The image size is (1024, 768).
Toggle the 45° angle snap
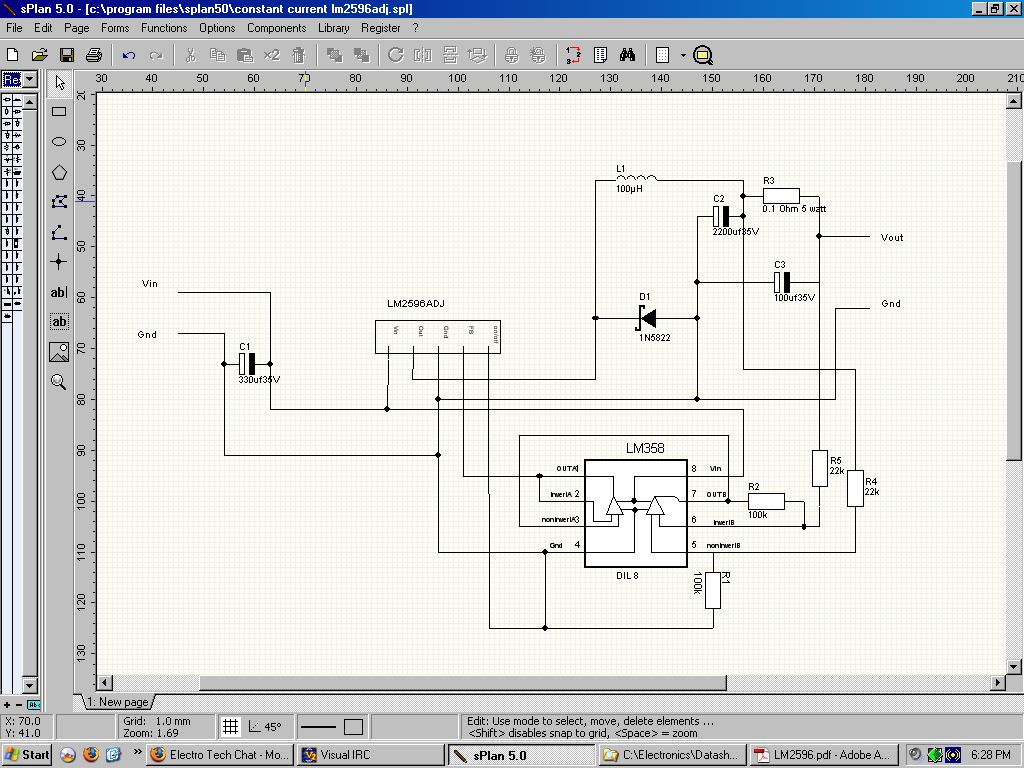click(x=266, y=727)
